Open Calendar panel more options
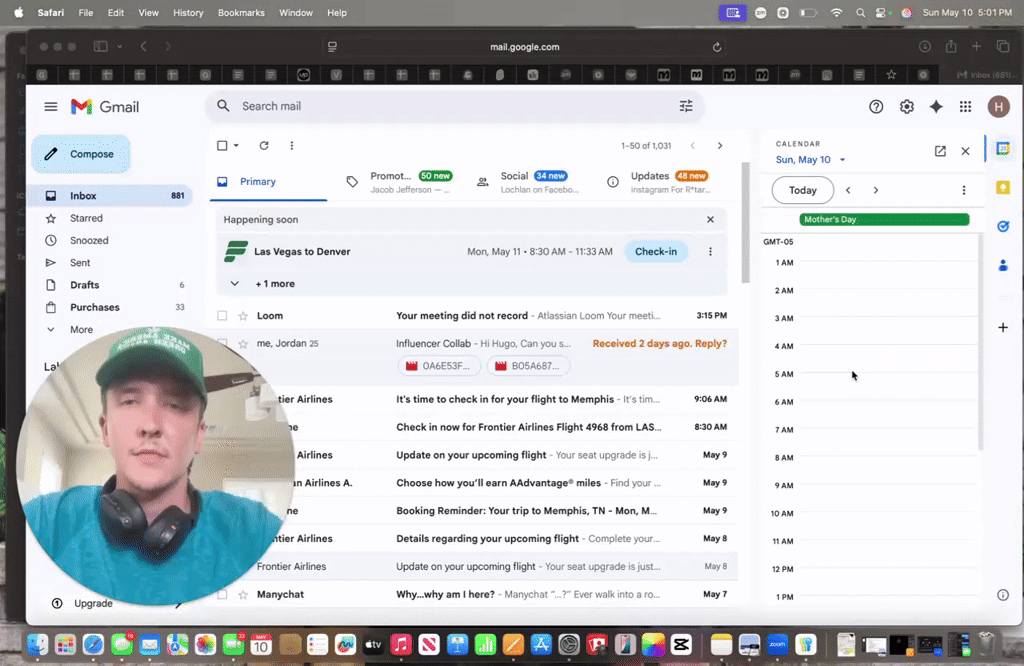The height and width of the screenshot is (666, 1024). 963,190
